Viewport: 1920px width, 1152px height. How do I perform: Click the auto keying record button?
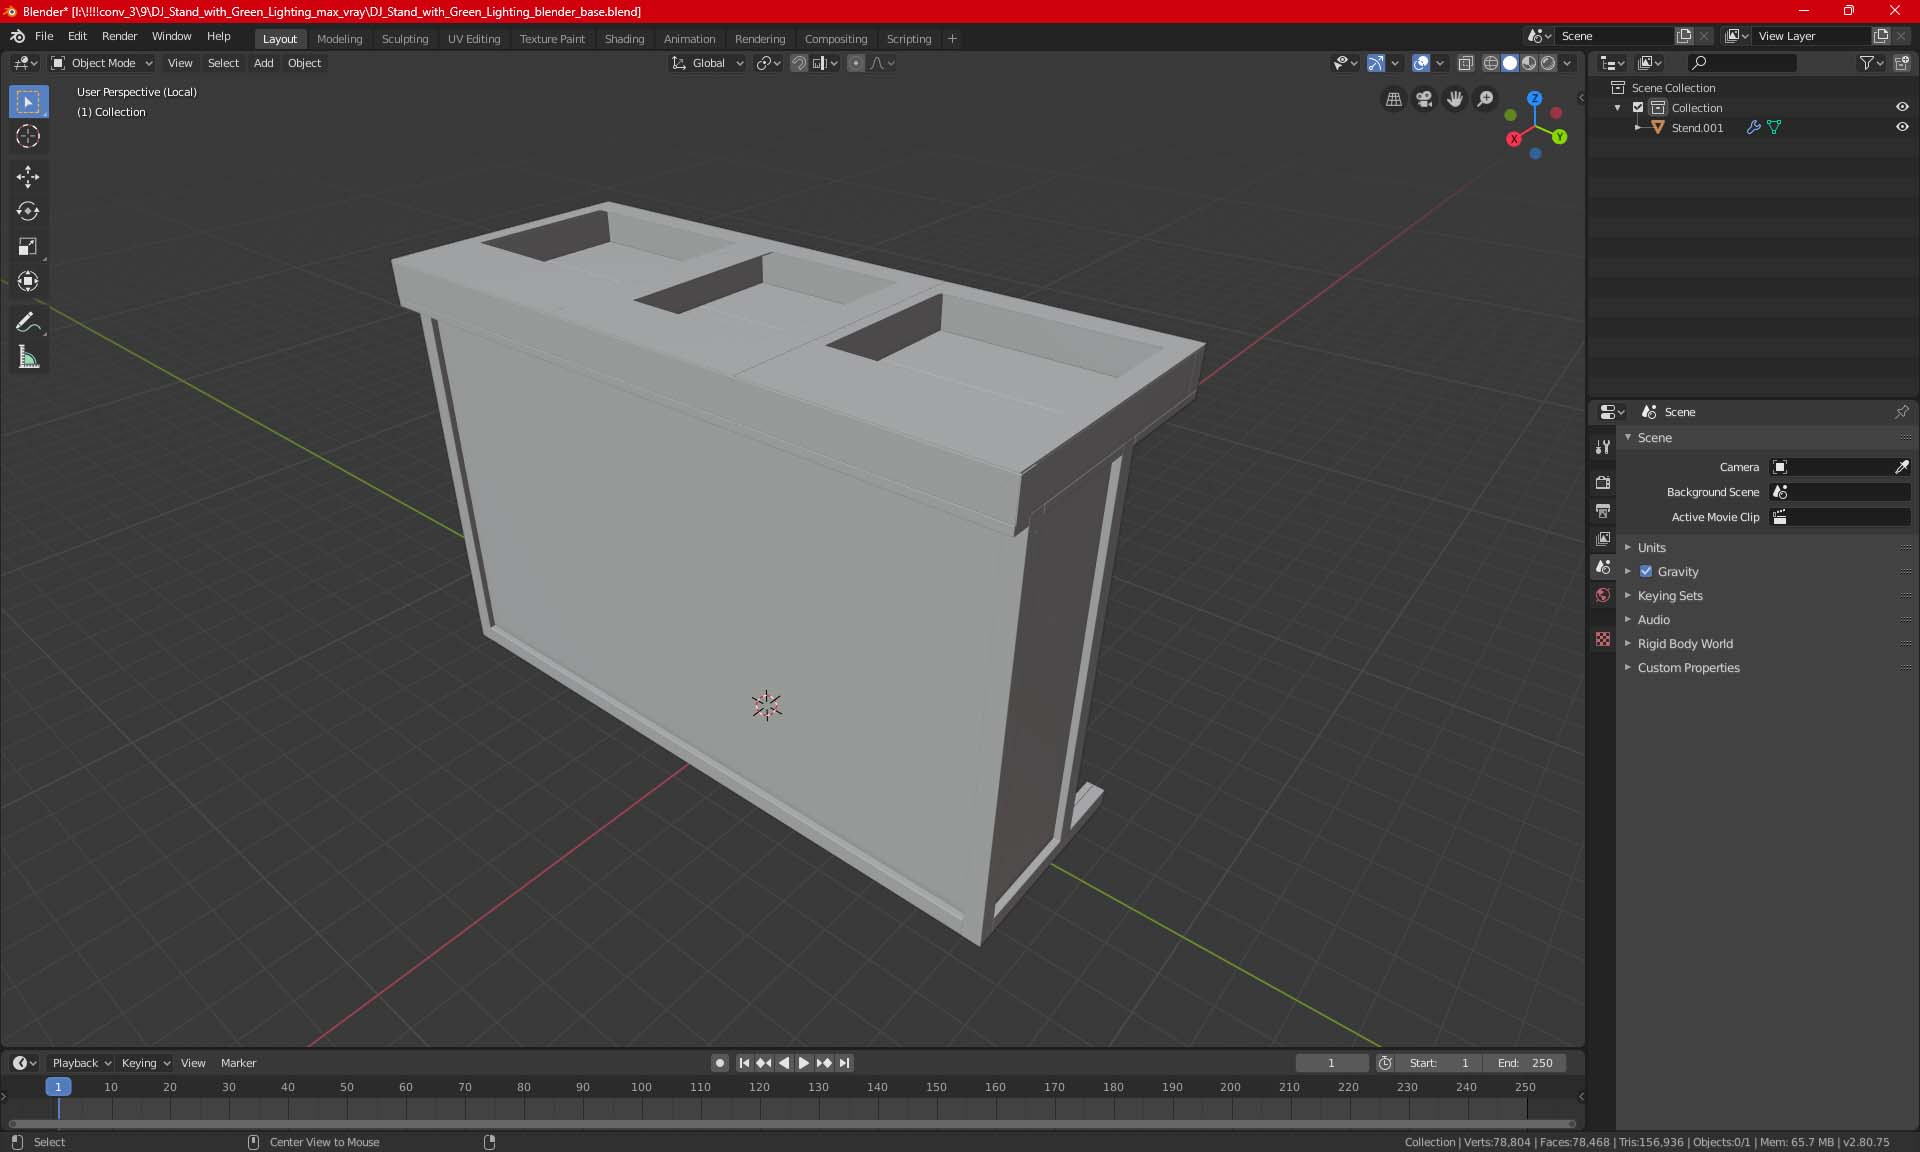tap(719, 1063)
